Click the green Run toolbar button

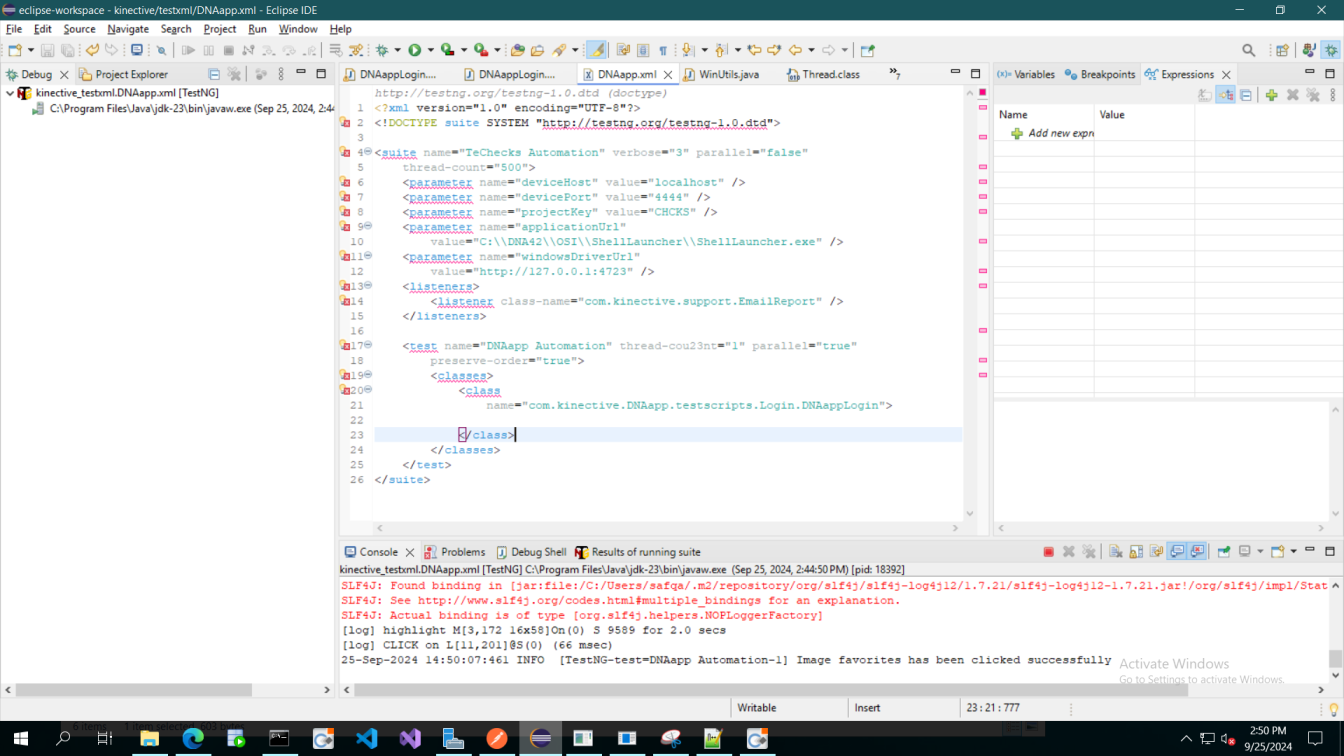414,50
